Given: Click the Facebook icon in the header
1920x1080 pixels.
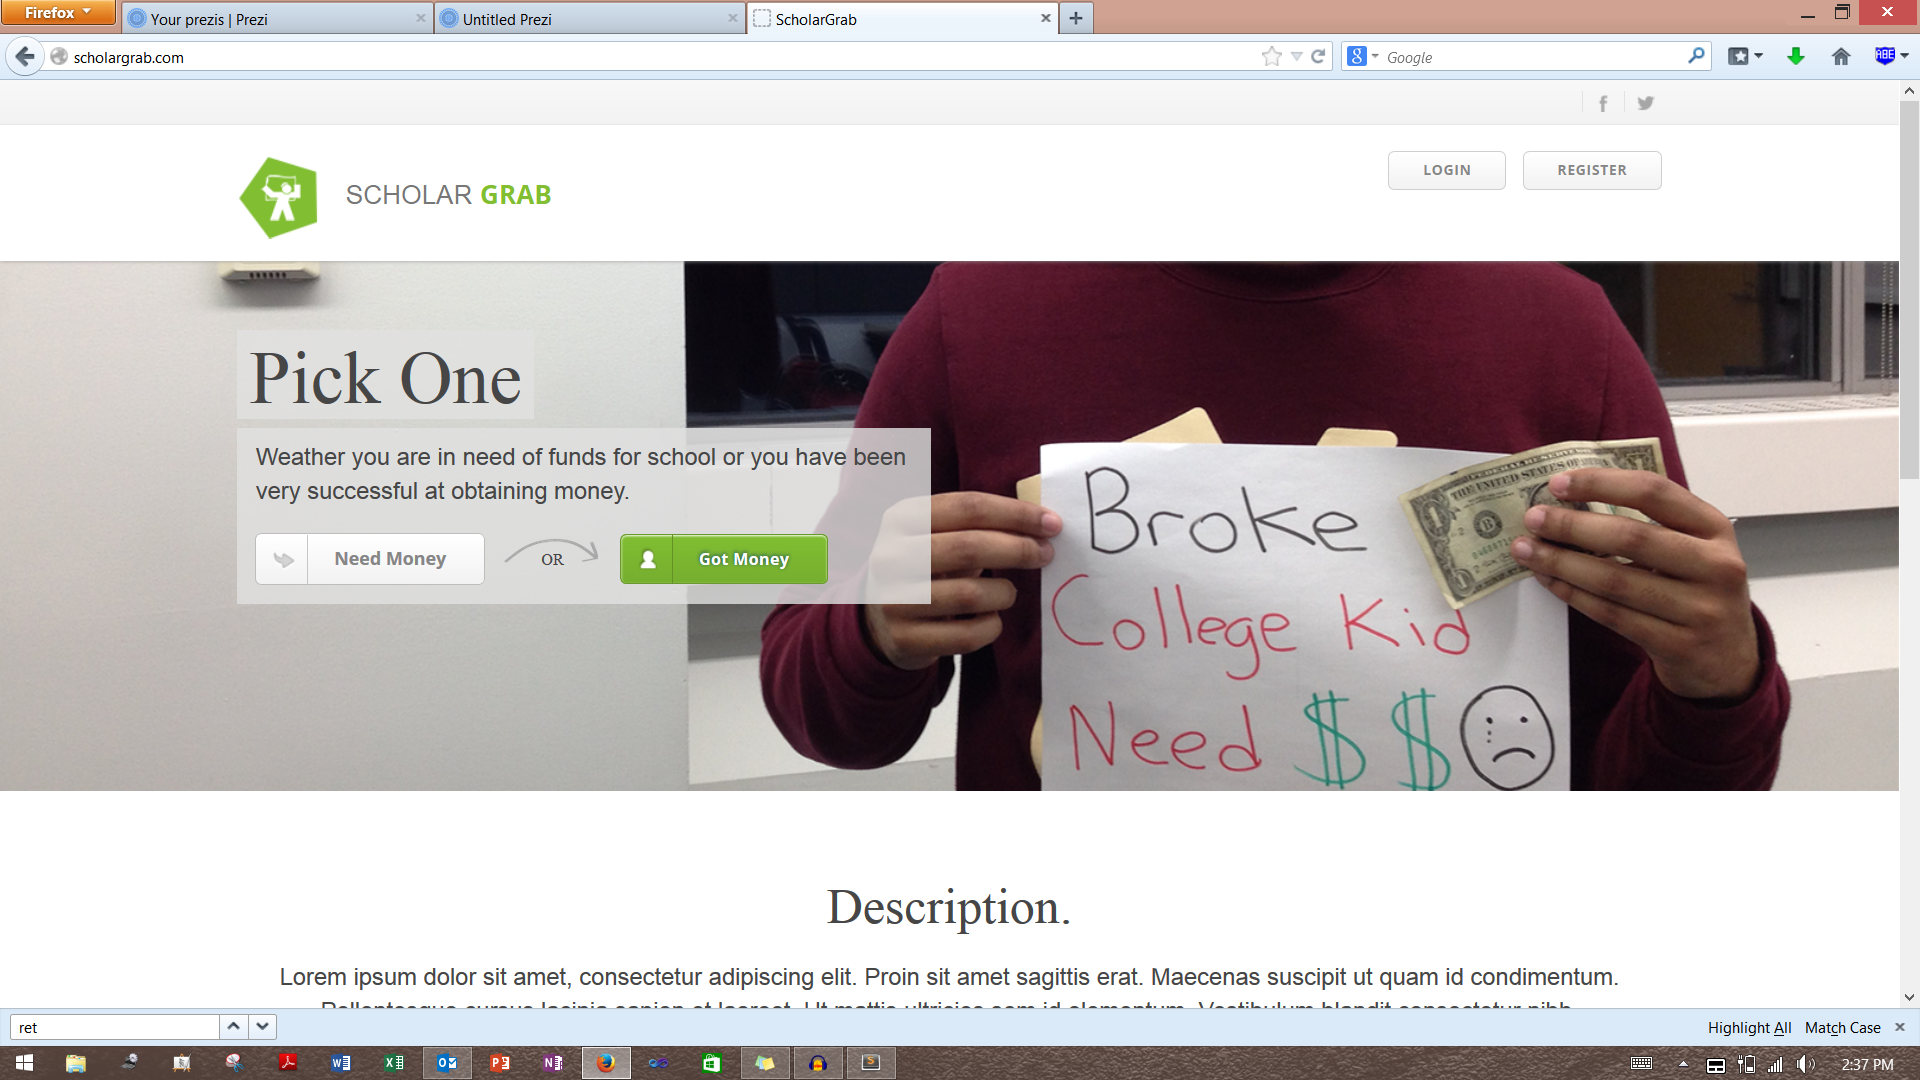Looking at the screenshot, I should 1603,103.
